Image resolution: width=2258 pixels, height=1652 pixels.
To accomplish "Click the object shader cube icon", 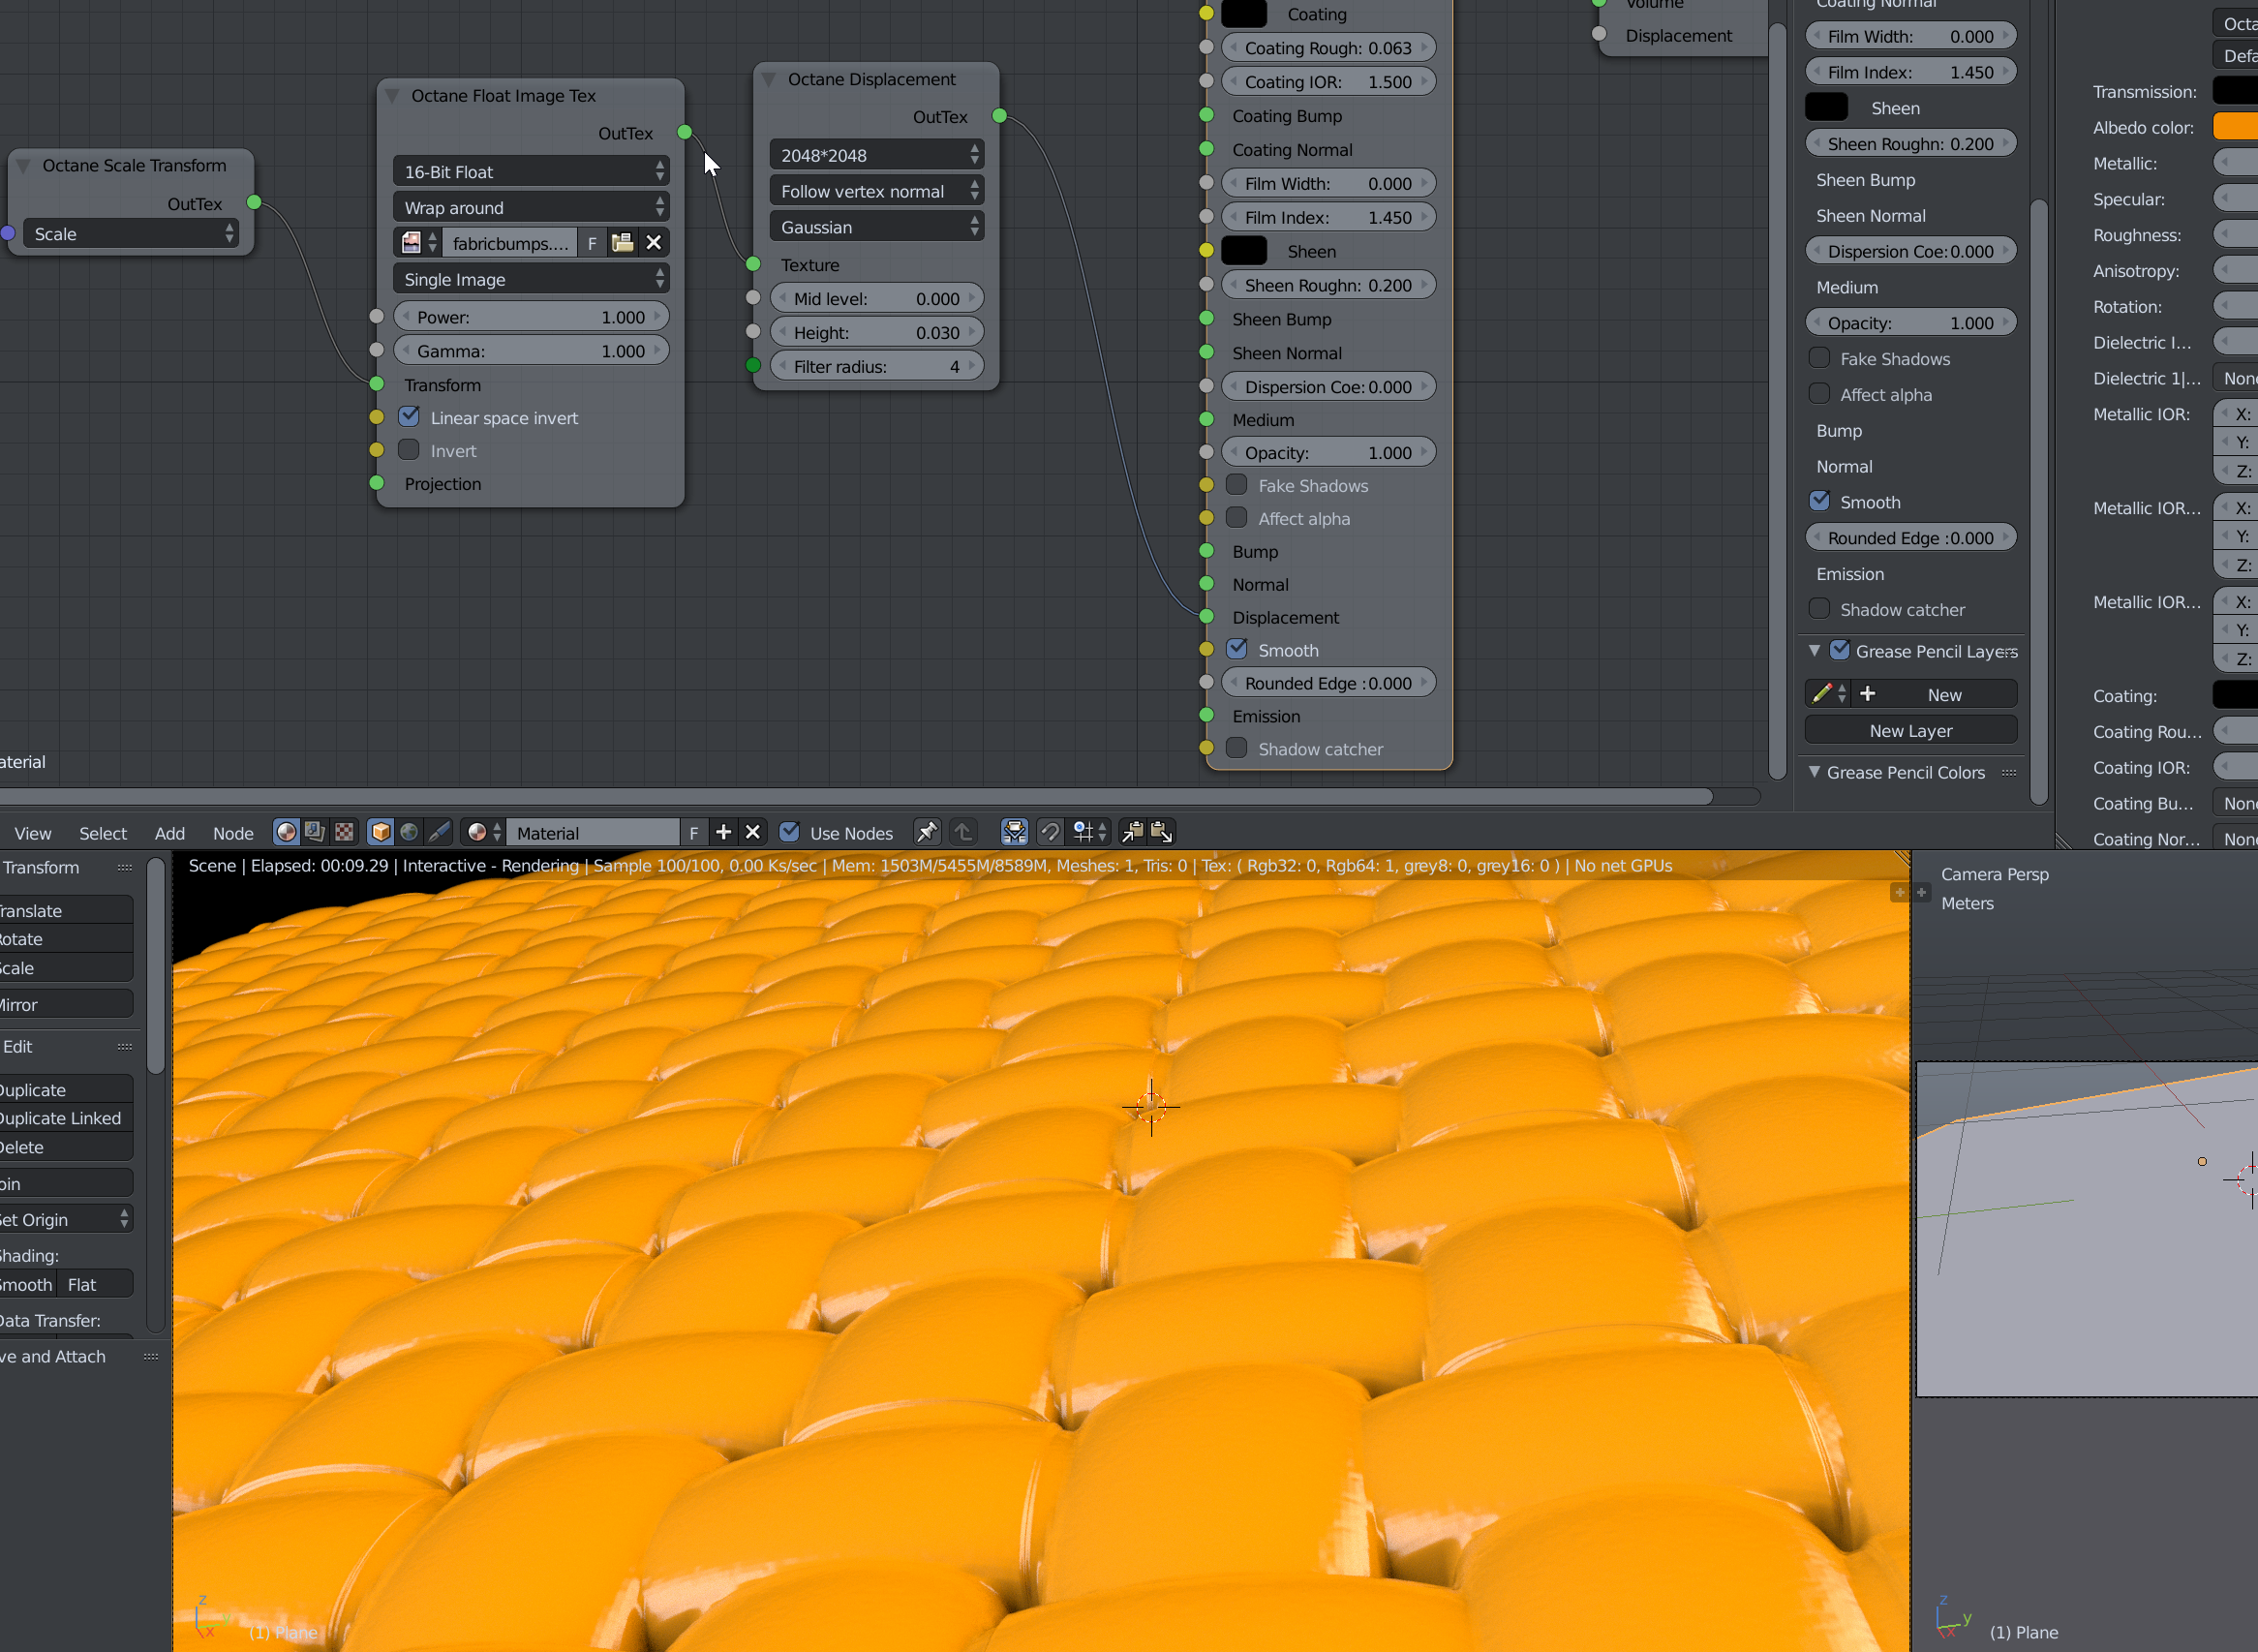I will tap(381, 832).
